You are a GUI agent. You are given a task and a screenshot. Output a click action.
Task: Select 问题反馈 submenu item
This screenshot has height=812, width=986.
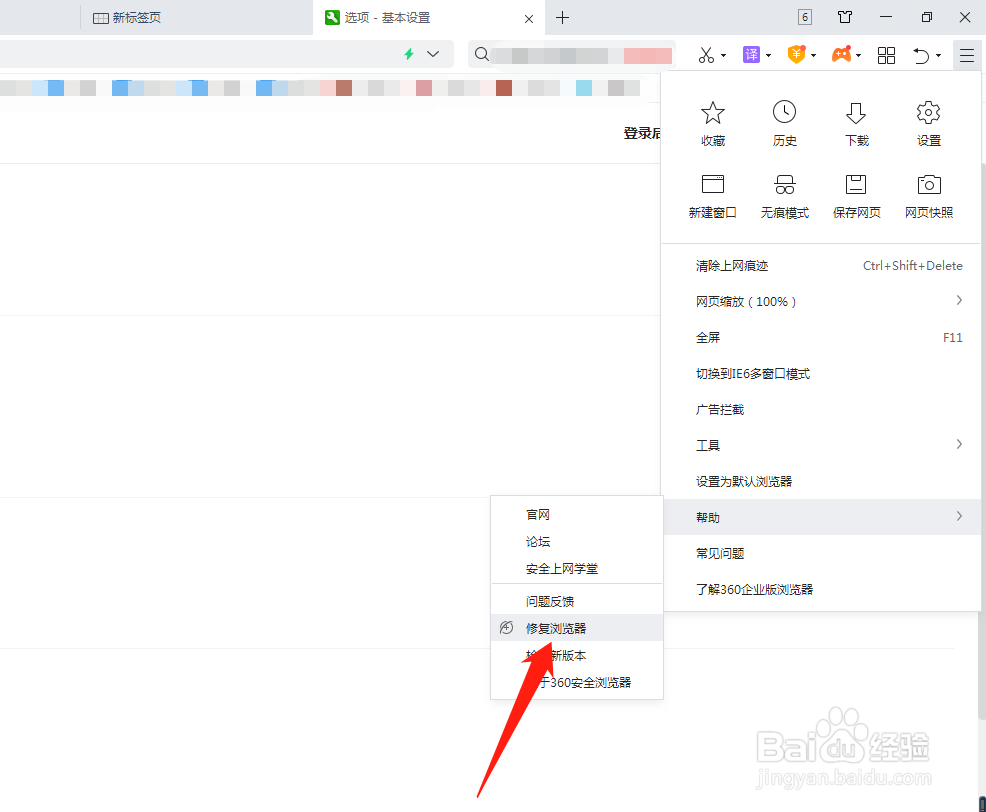pyautogui.click(x=577, y=601)
